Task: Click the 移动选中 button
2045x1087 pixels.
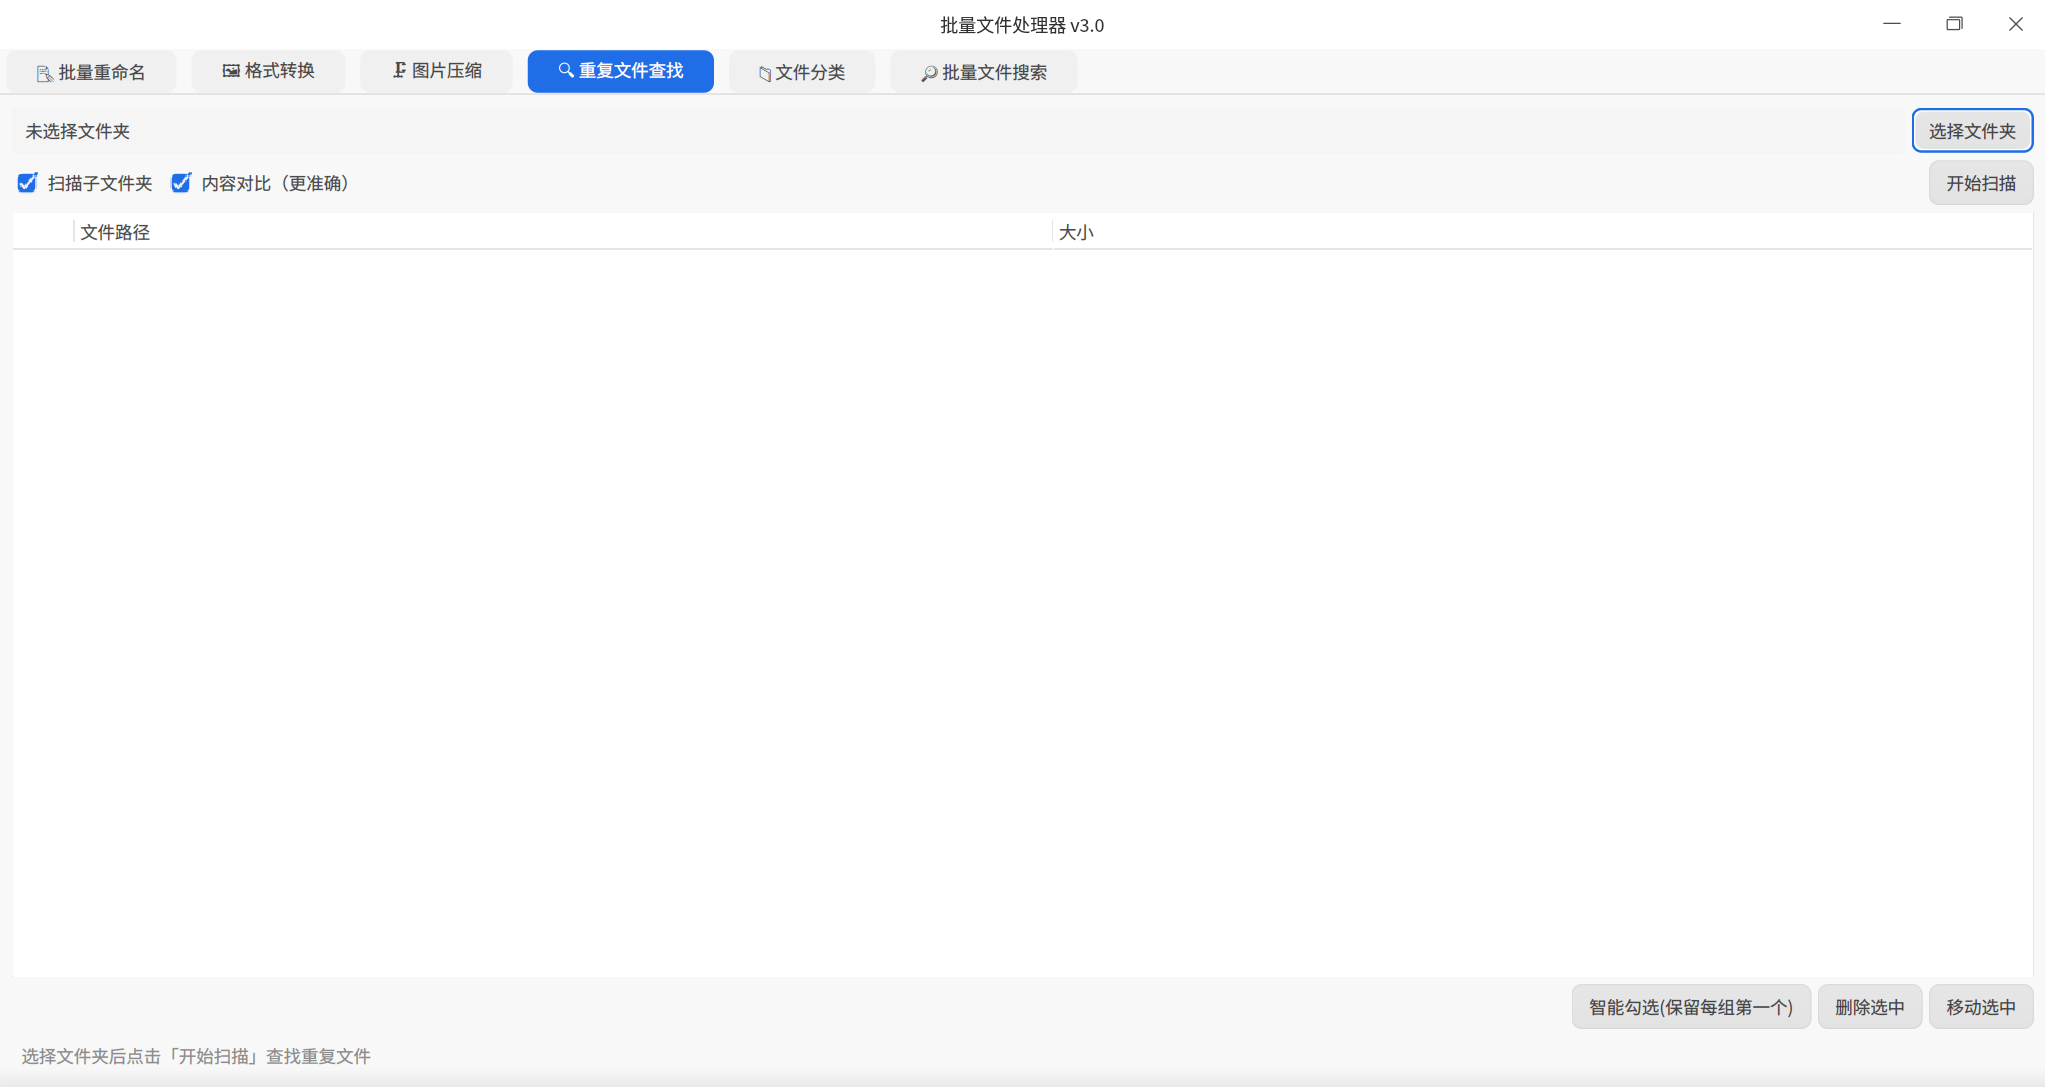Action: pos(1981,1007)
